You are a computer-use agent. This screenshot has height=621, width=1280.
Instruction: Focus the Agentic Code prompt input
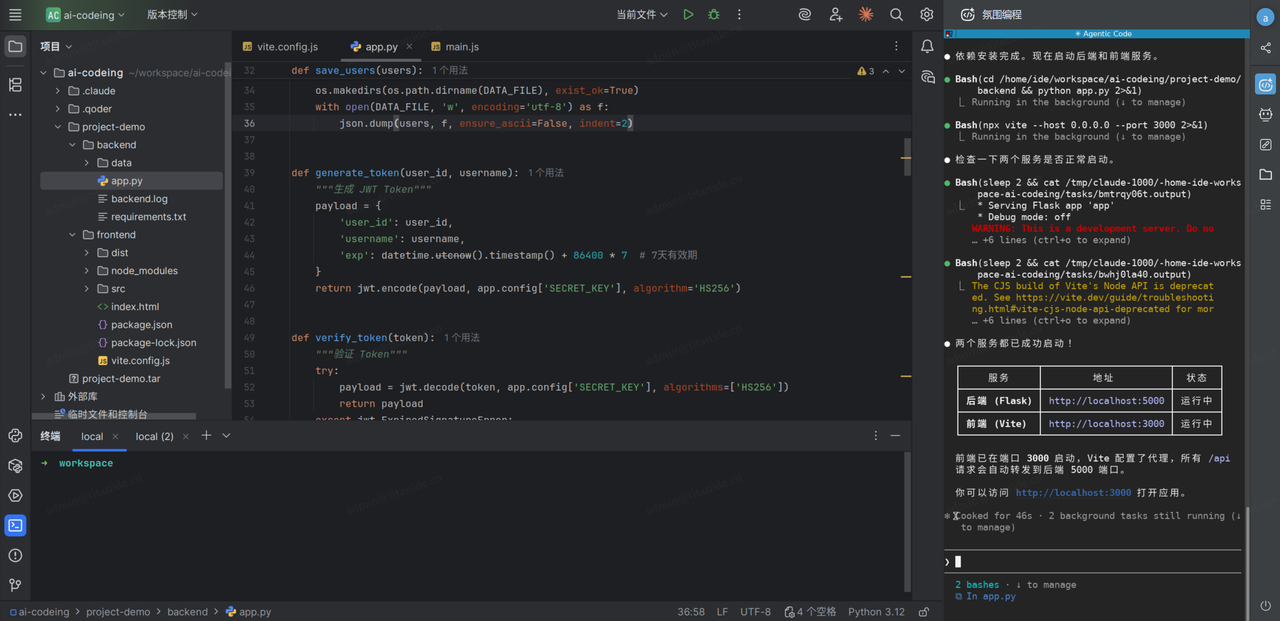pos(1092,562)
